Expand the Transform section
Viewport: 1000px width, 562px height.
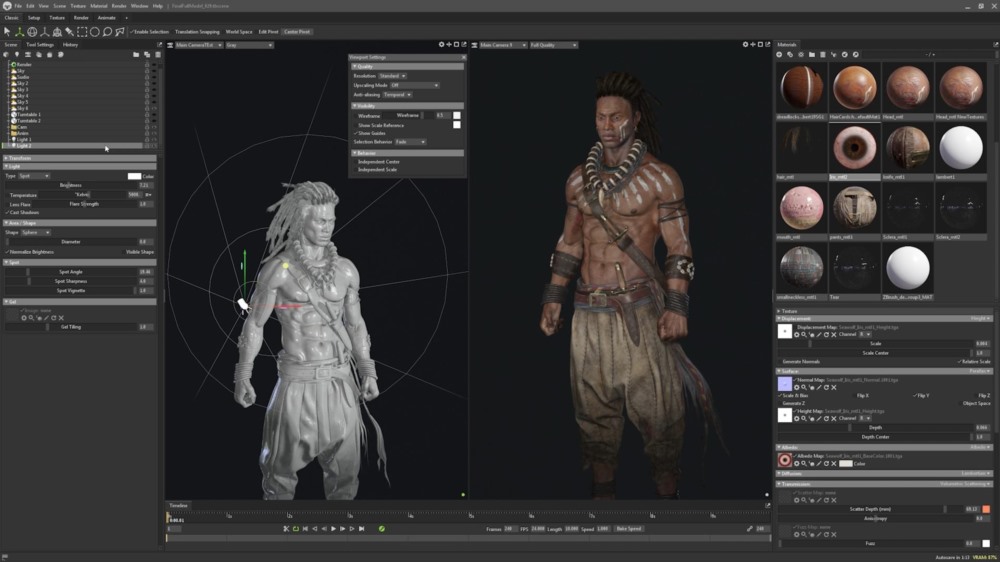click(80, 158)
